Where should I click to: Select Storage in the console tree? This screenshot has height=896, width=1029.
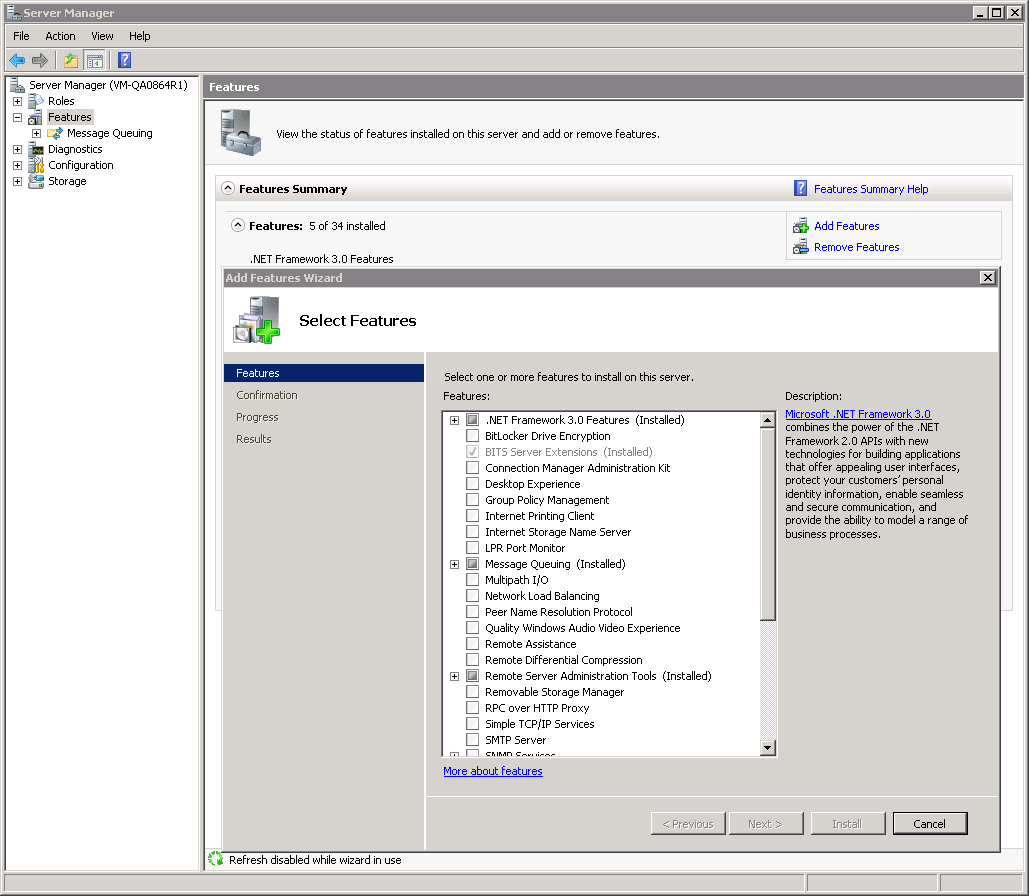67,181
